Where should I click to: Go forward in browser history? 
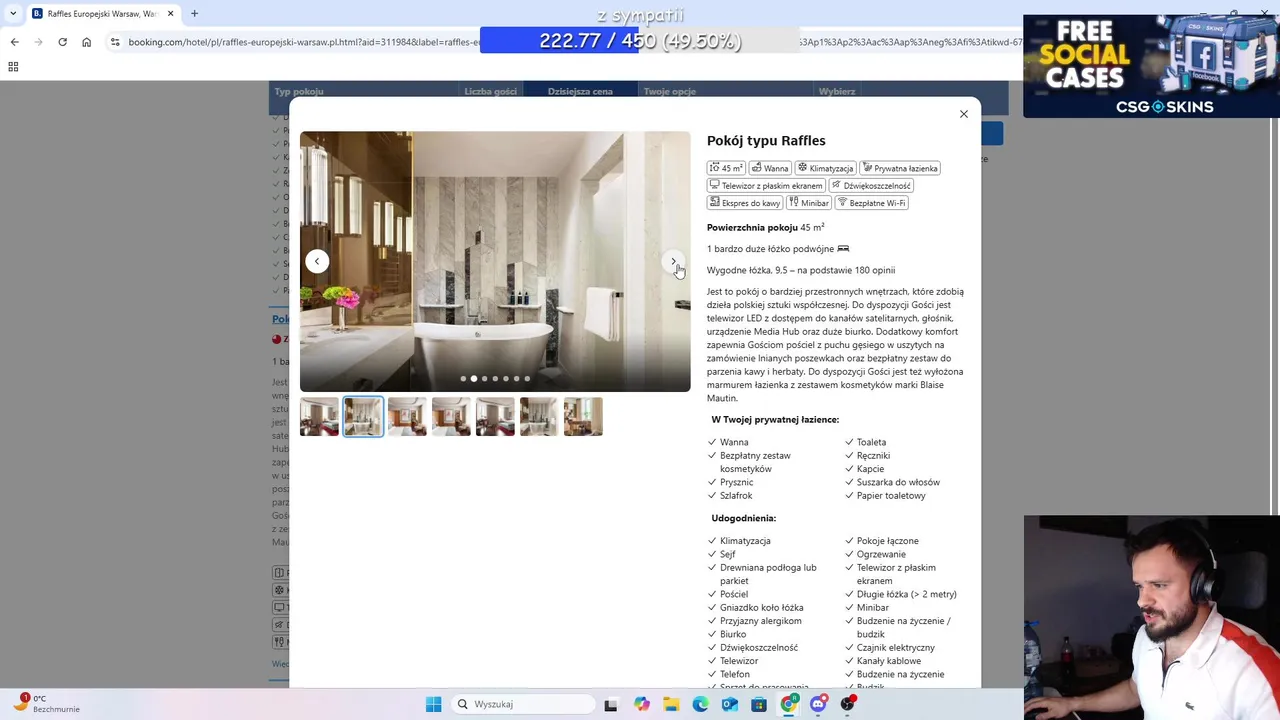point(38,42)
